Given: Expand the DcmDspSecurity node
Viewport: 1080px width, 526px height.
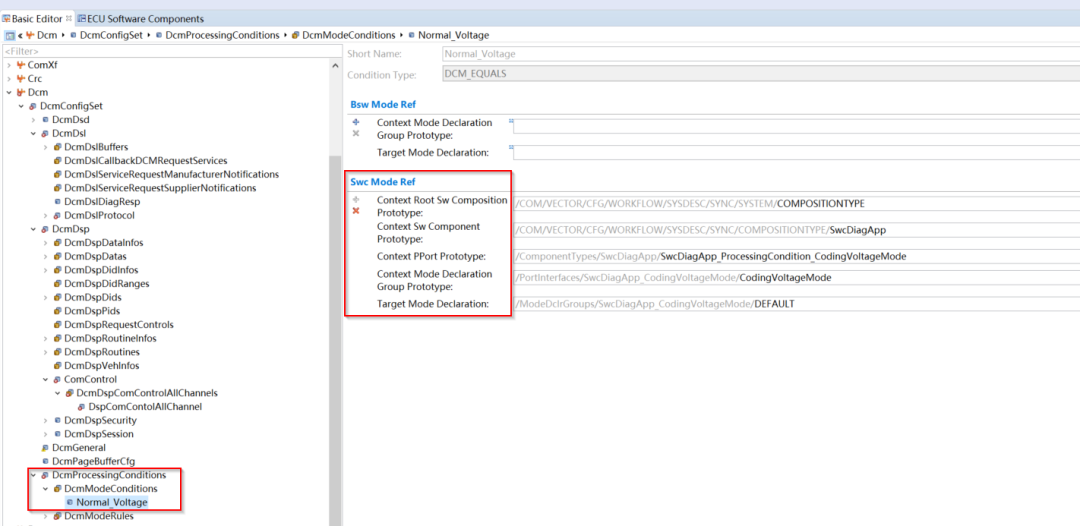Looking at the screenshot, I should pos(45,421).
